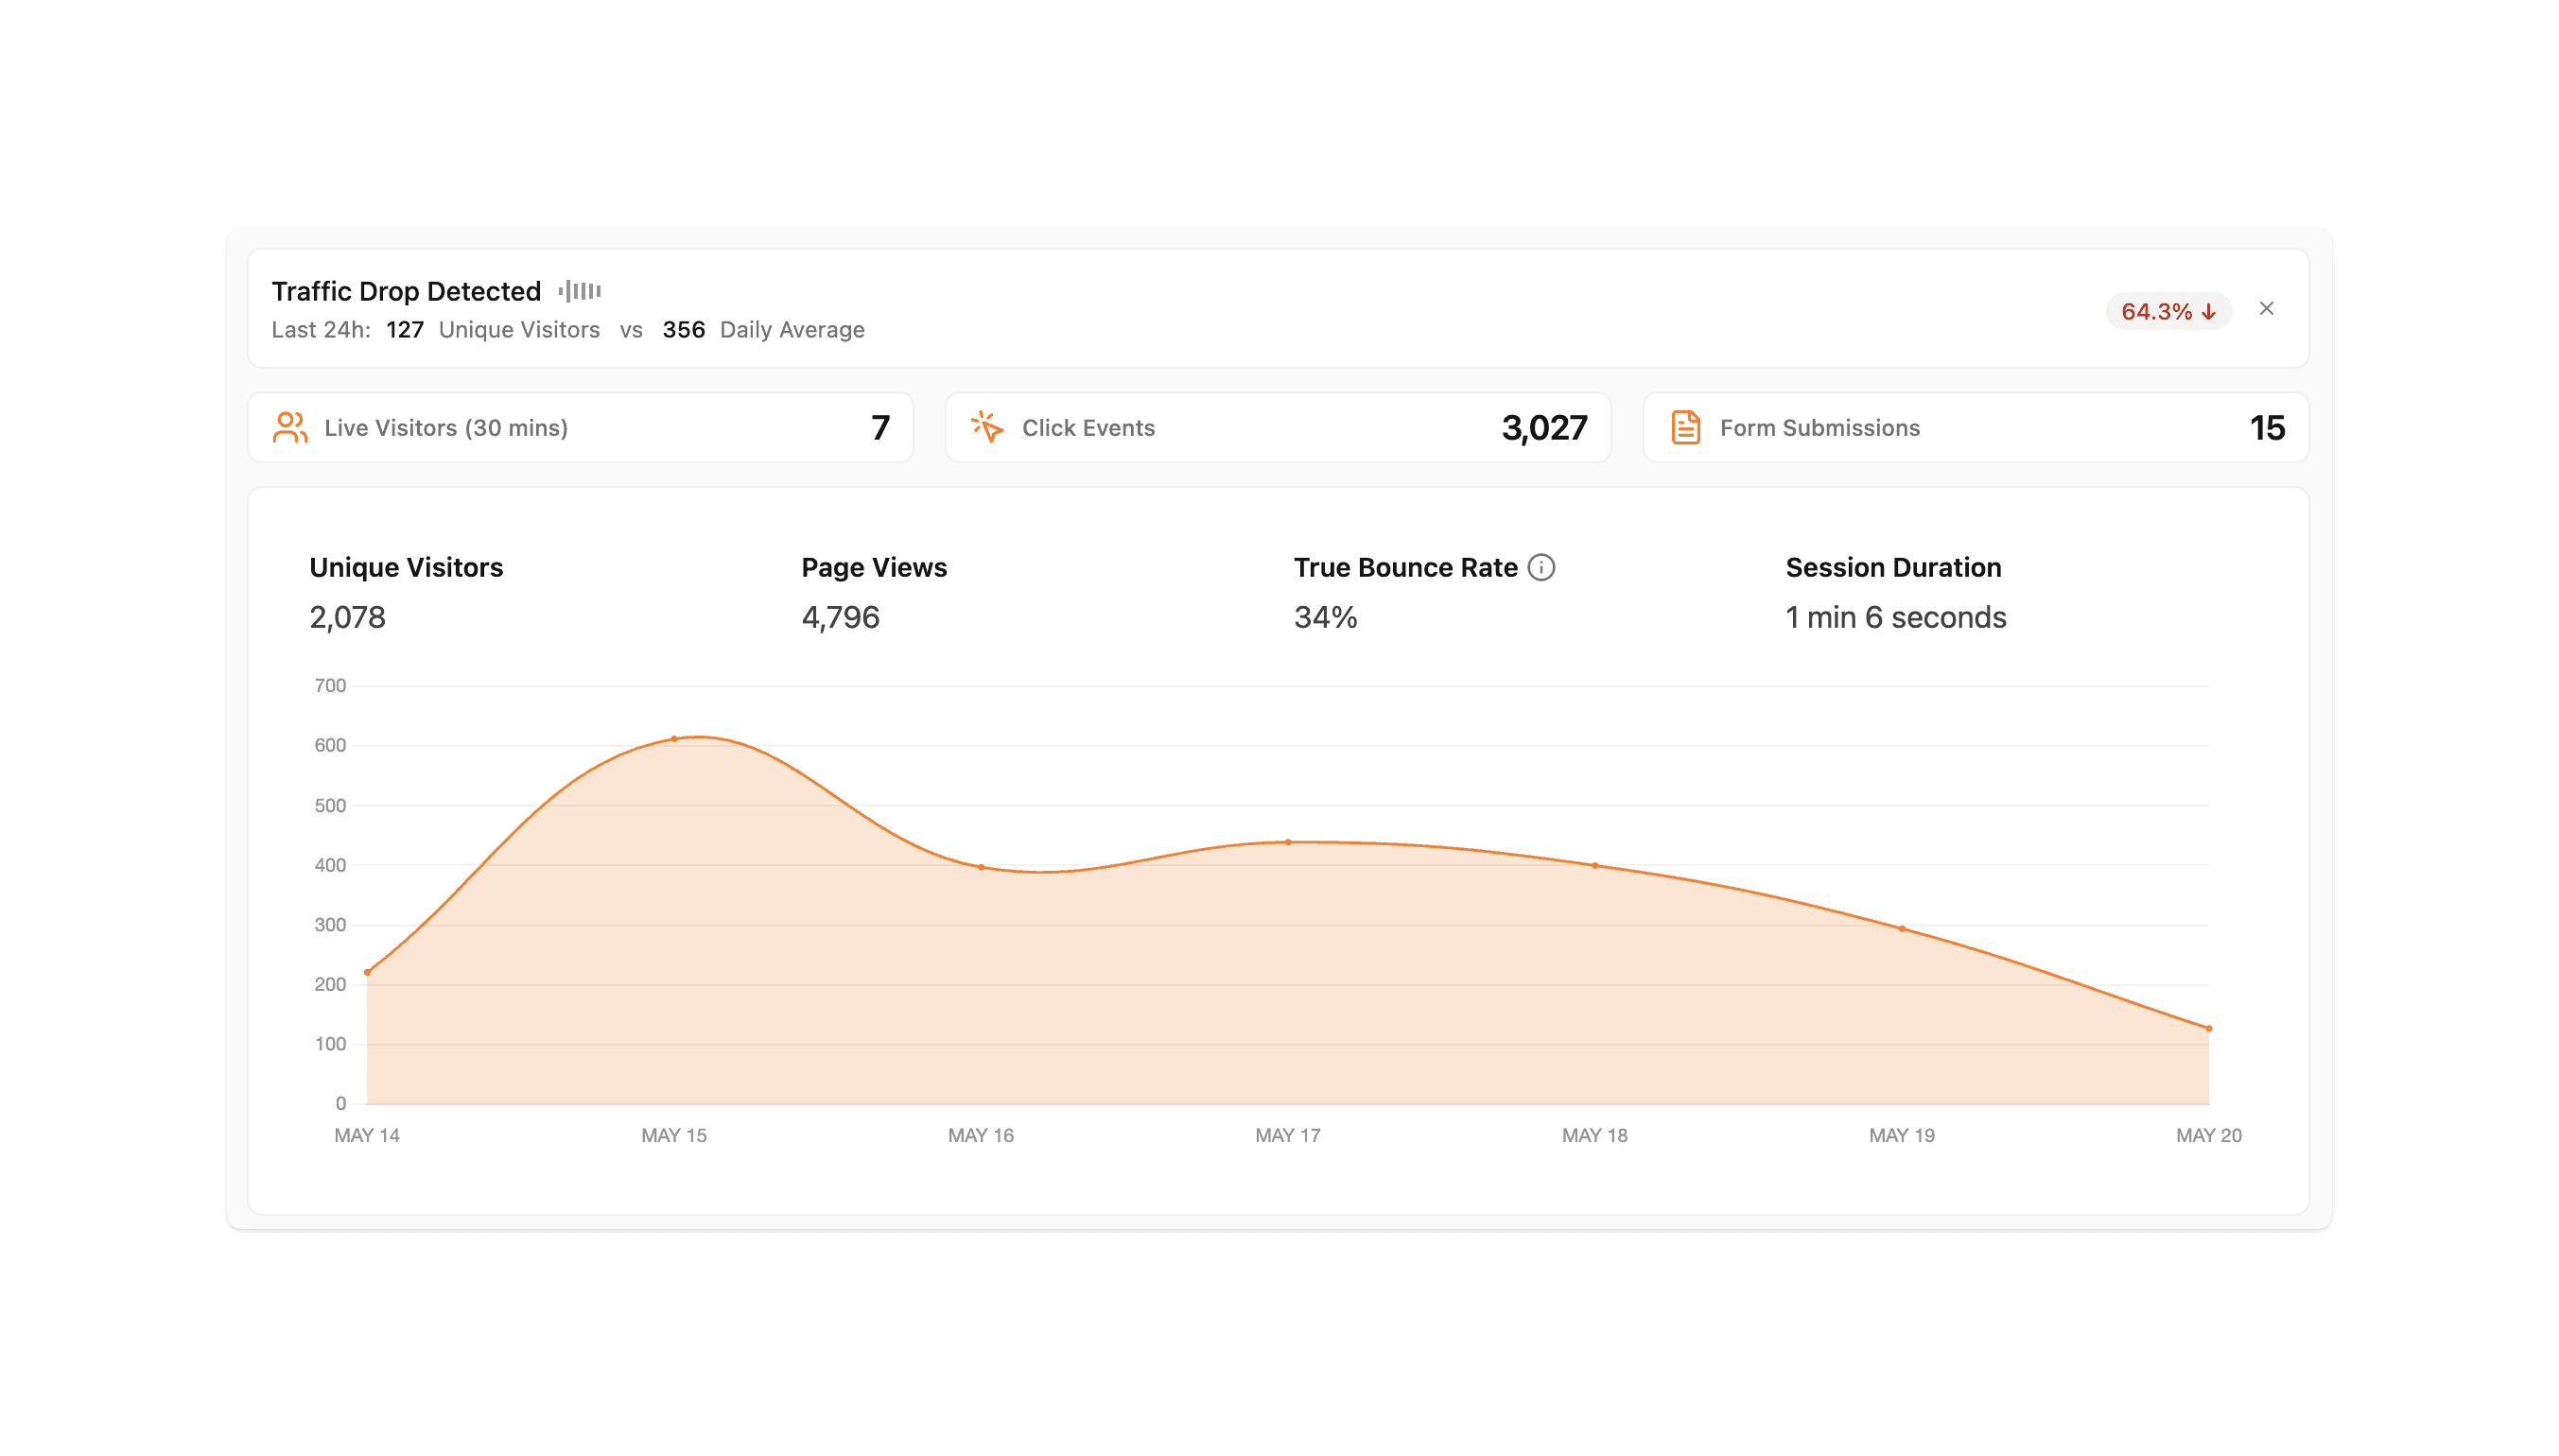Click the 300 y-axis label
The image size is (2559, 1456).
(330, 925)
